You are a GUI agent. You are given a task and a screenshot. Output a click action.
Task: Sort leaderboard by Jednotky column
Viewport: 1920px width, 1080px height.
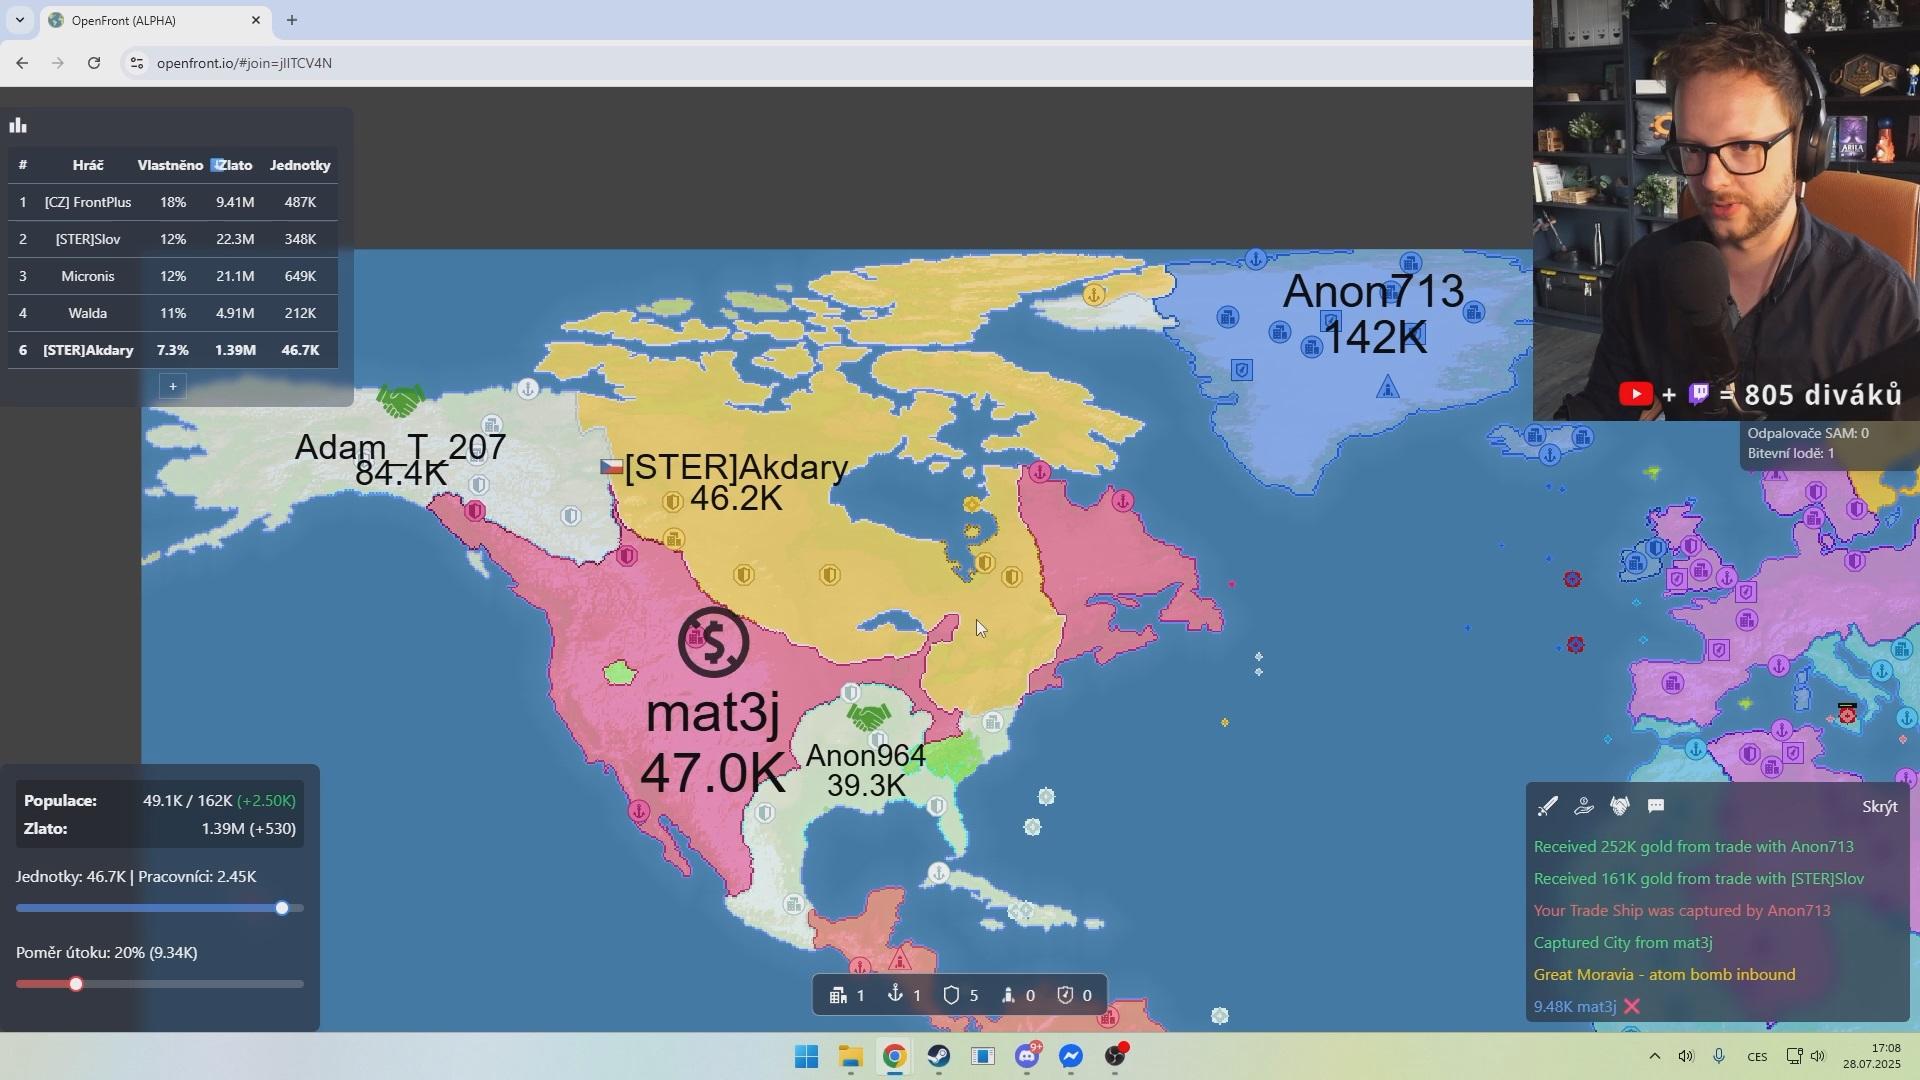(300, 165)
